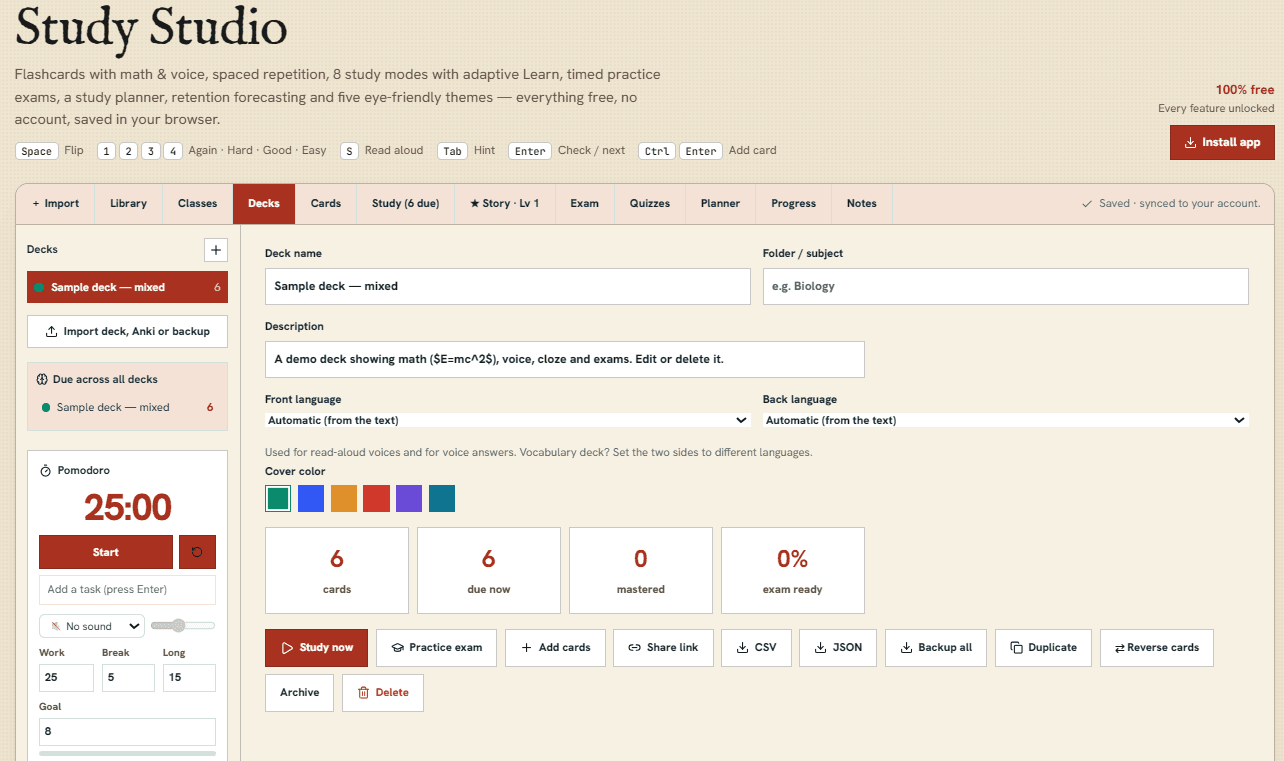
Task: Pick the red cover color swatch
Action: pos(376,498)
